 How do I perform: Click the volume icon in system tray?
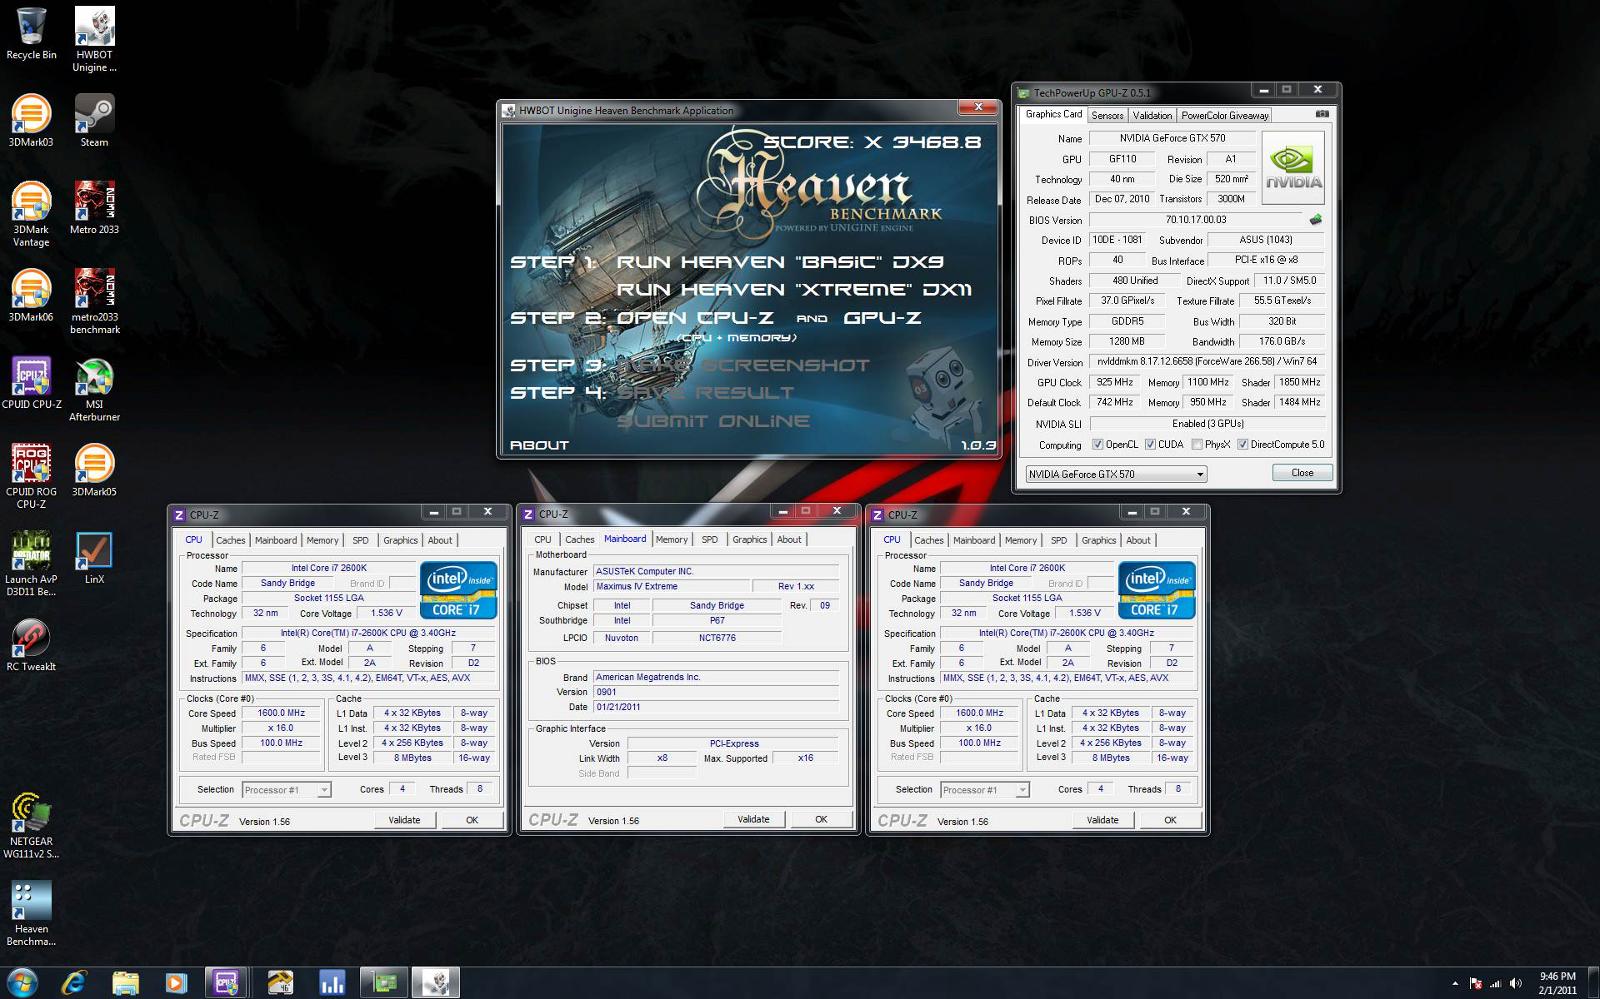point(1516,984)
